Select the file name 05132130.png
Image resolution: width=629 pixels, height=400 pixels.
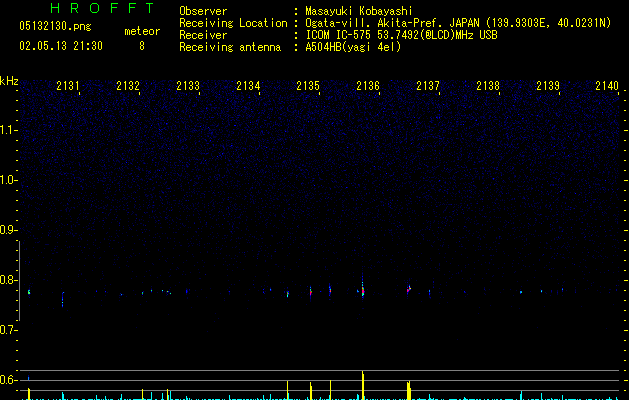[55, 26]
